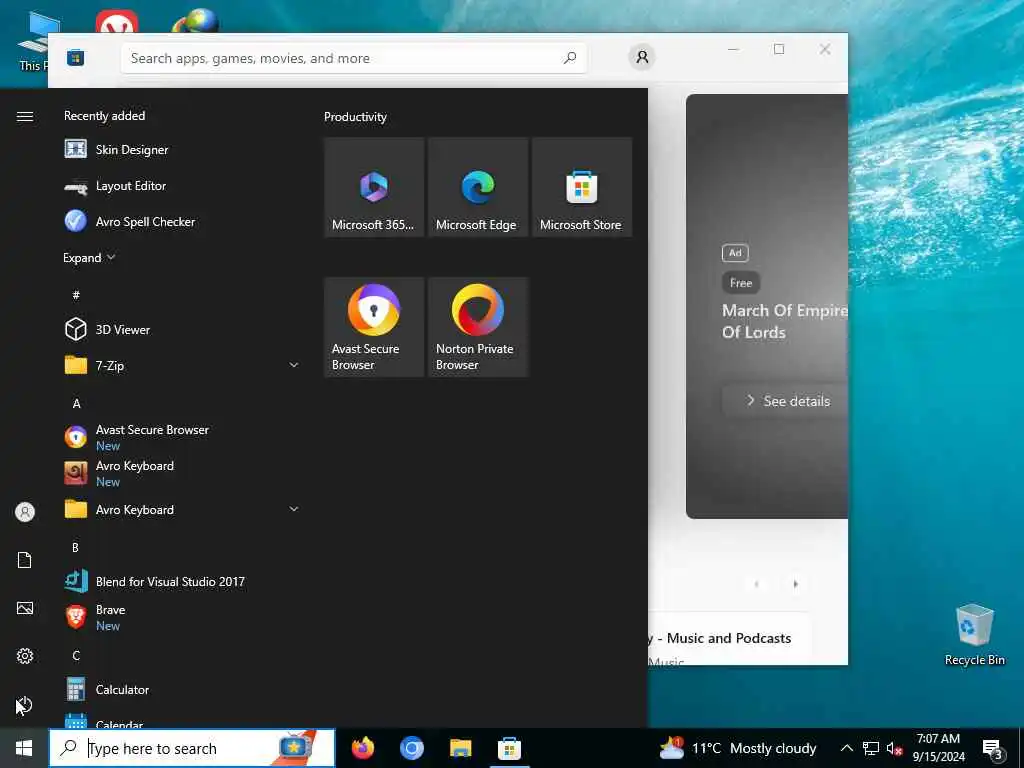Expand the 7-Zip folder
The image size is (1024, 768).
coord(181,366)
